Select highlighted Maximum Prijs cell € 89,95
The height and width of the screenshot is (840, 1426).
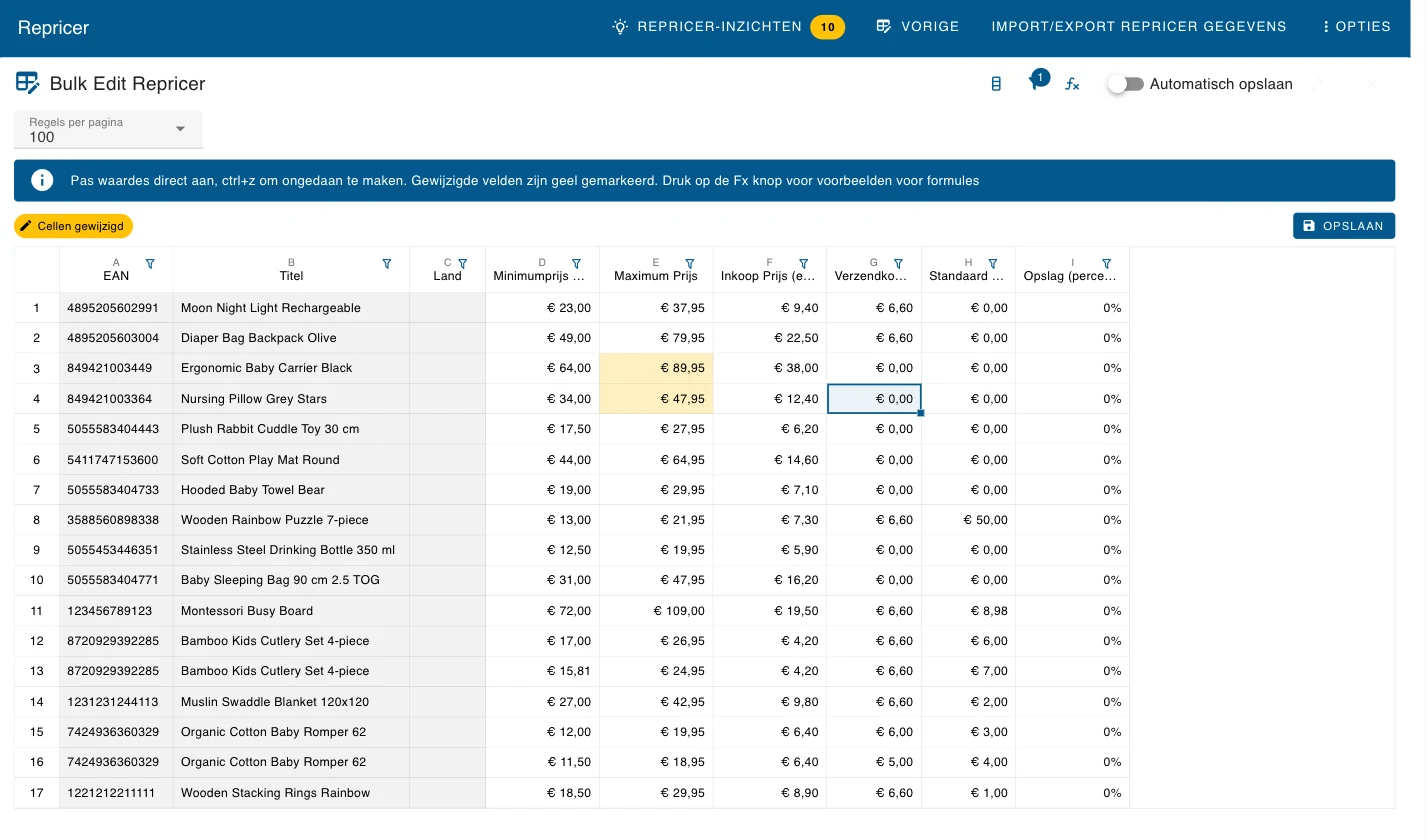[656, 368]
